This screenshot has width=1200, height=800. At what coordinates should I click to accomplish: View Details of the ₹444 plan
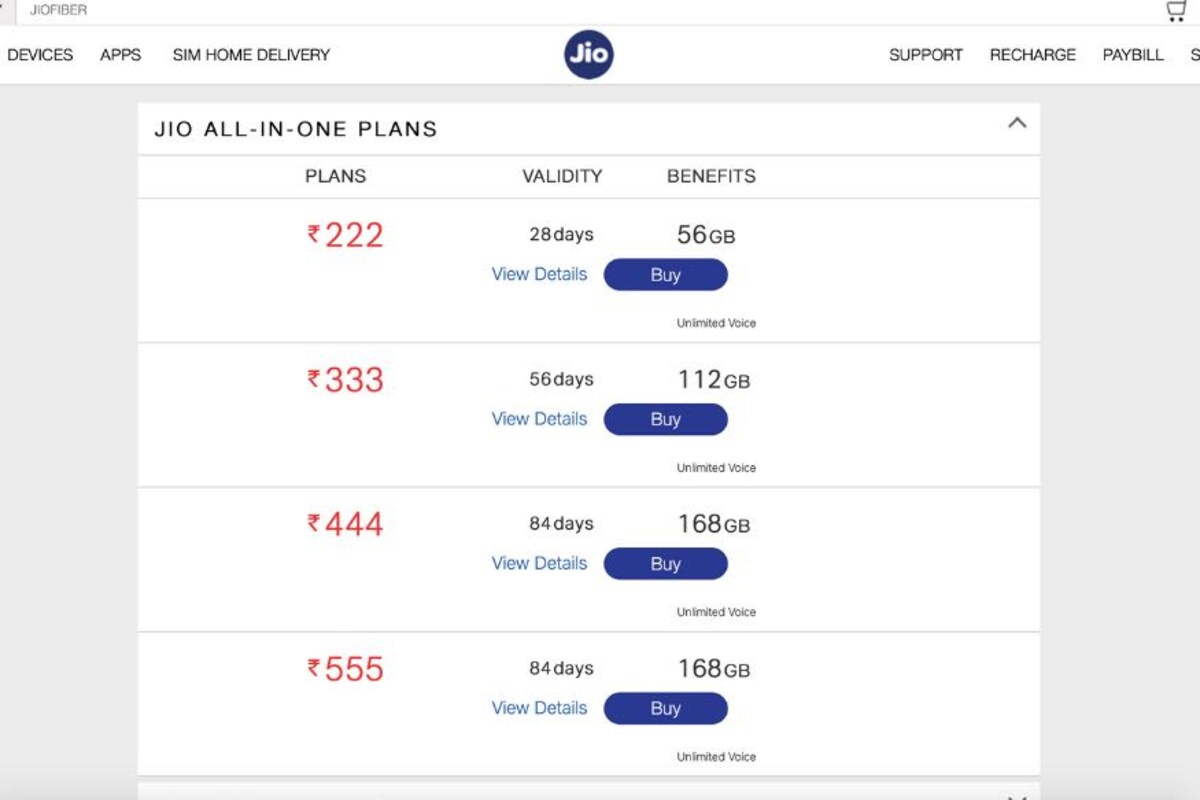click(539, 563)
